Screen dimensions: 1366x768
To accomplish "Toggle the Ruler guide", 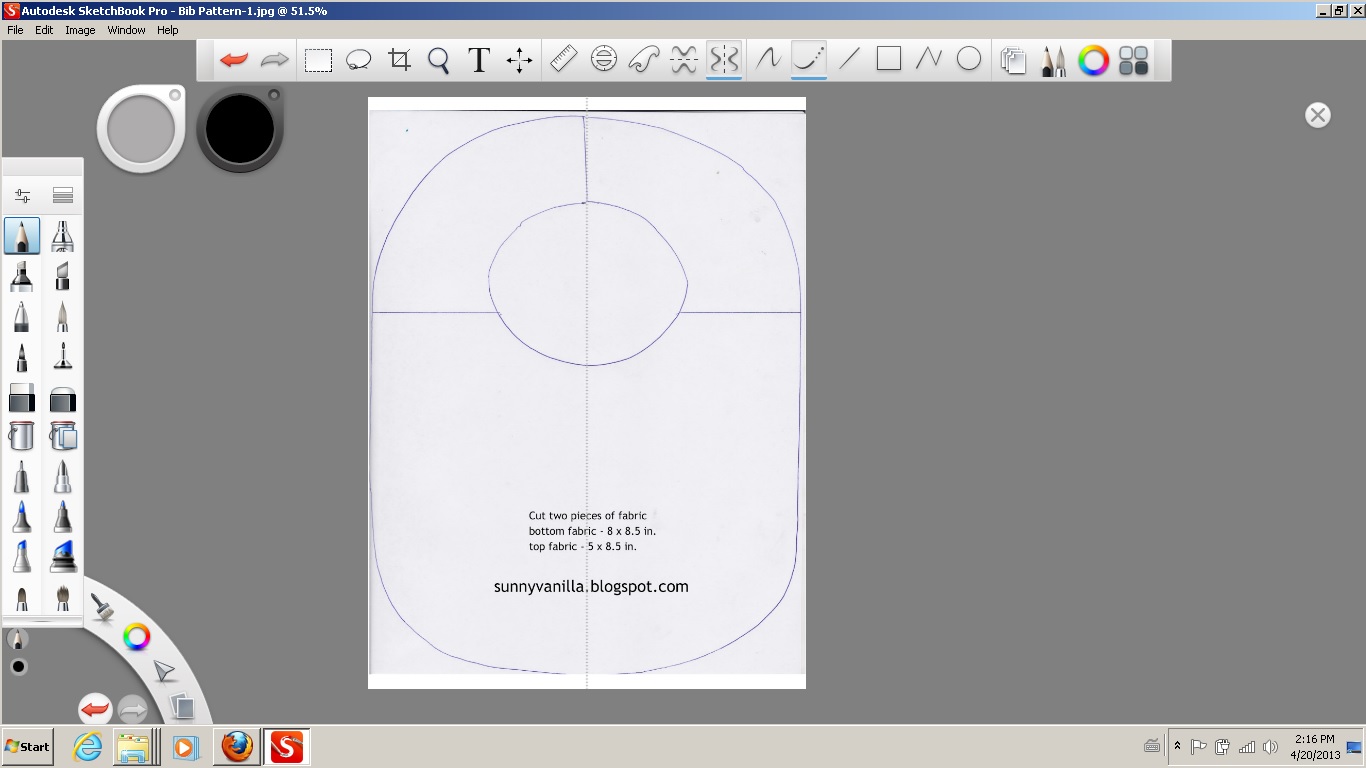I will click(x=563, y=60).
